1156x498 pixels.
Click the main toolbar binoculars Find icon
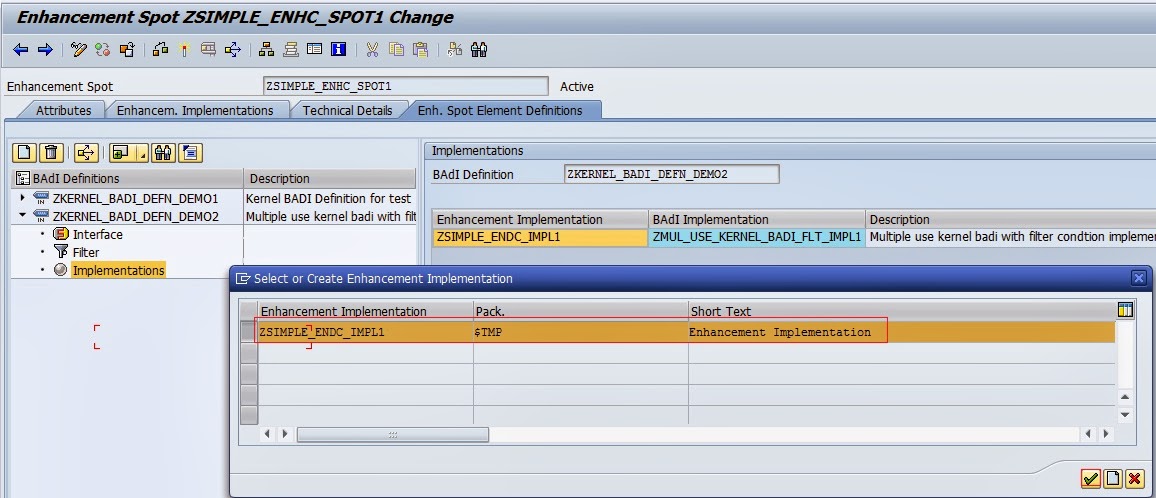479,49
